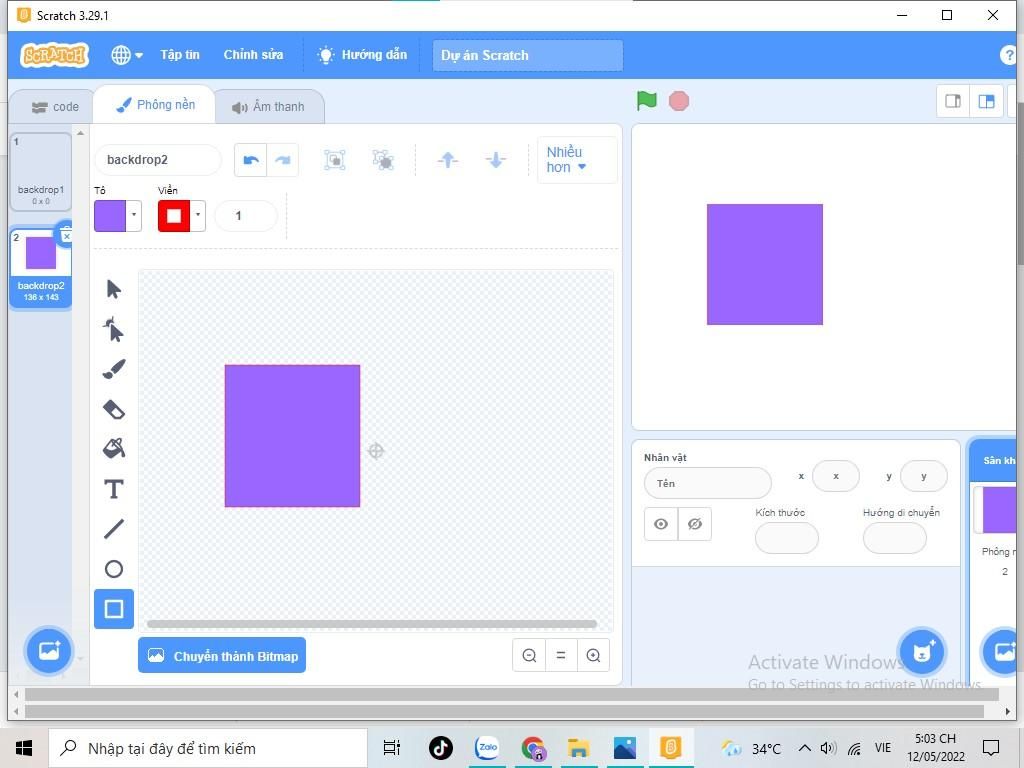Open Zalo from the taskbar
Screen dimensions: 1024x768
[487, 748]
